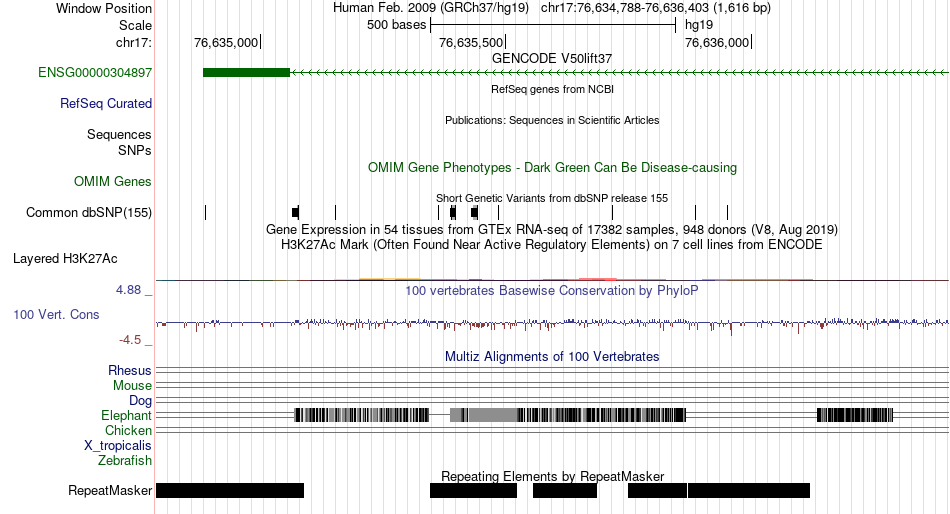Click the rightmost Elephant alignment block
Viewport: 950px width, 514px height.
pyautogui.click(x=855, y=415)
